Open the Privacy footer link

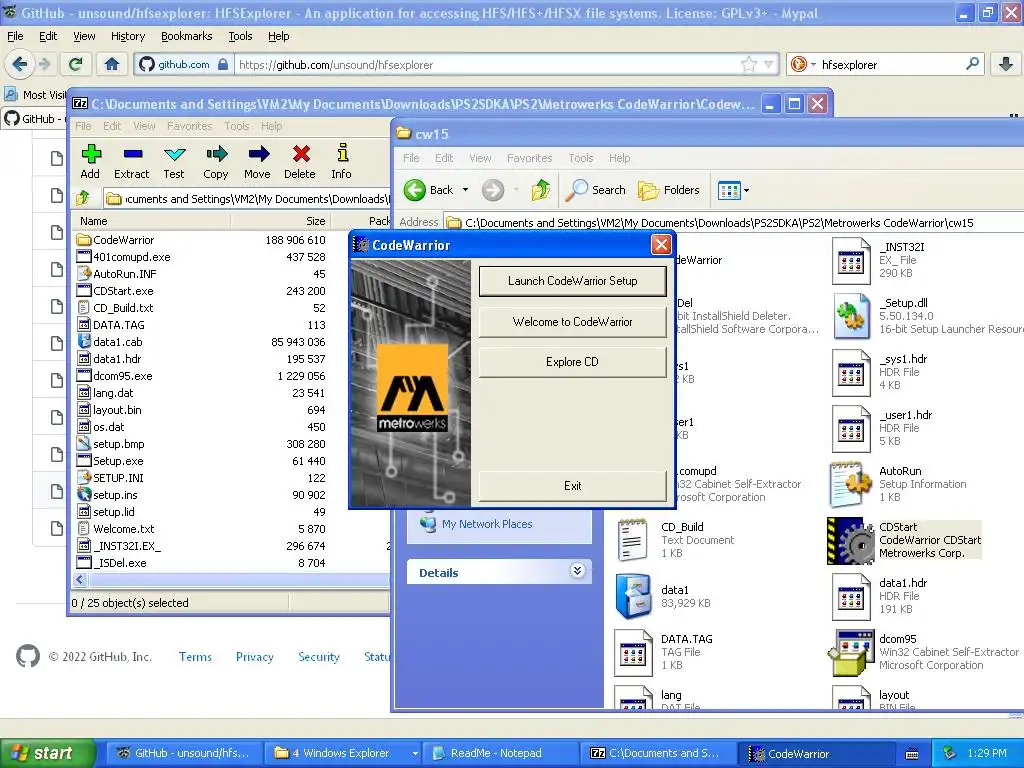tap(255, 656)
